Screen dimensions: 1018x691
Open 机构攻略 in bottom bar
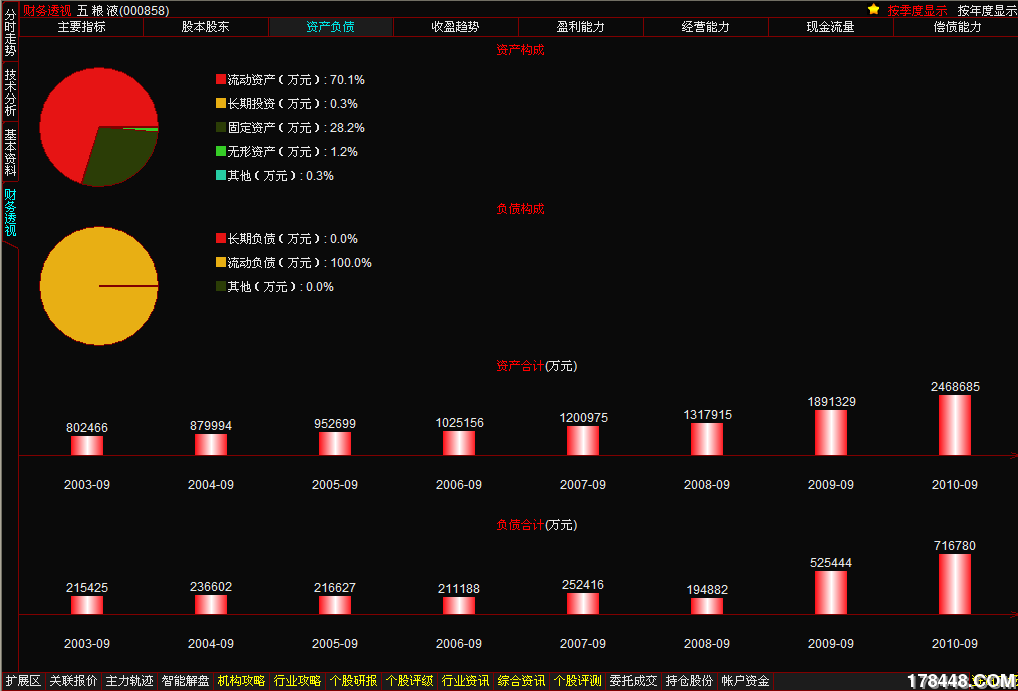point(241,681)
